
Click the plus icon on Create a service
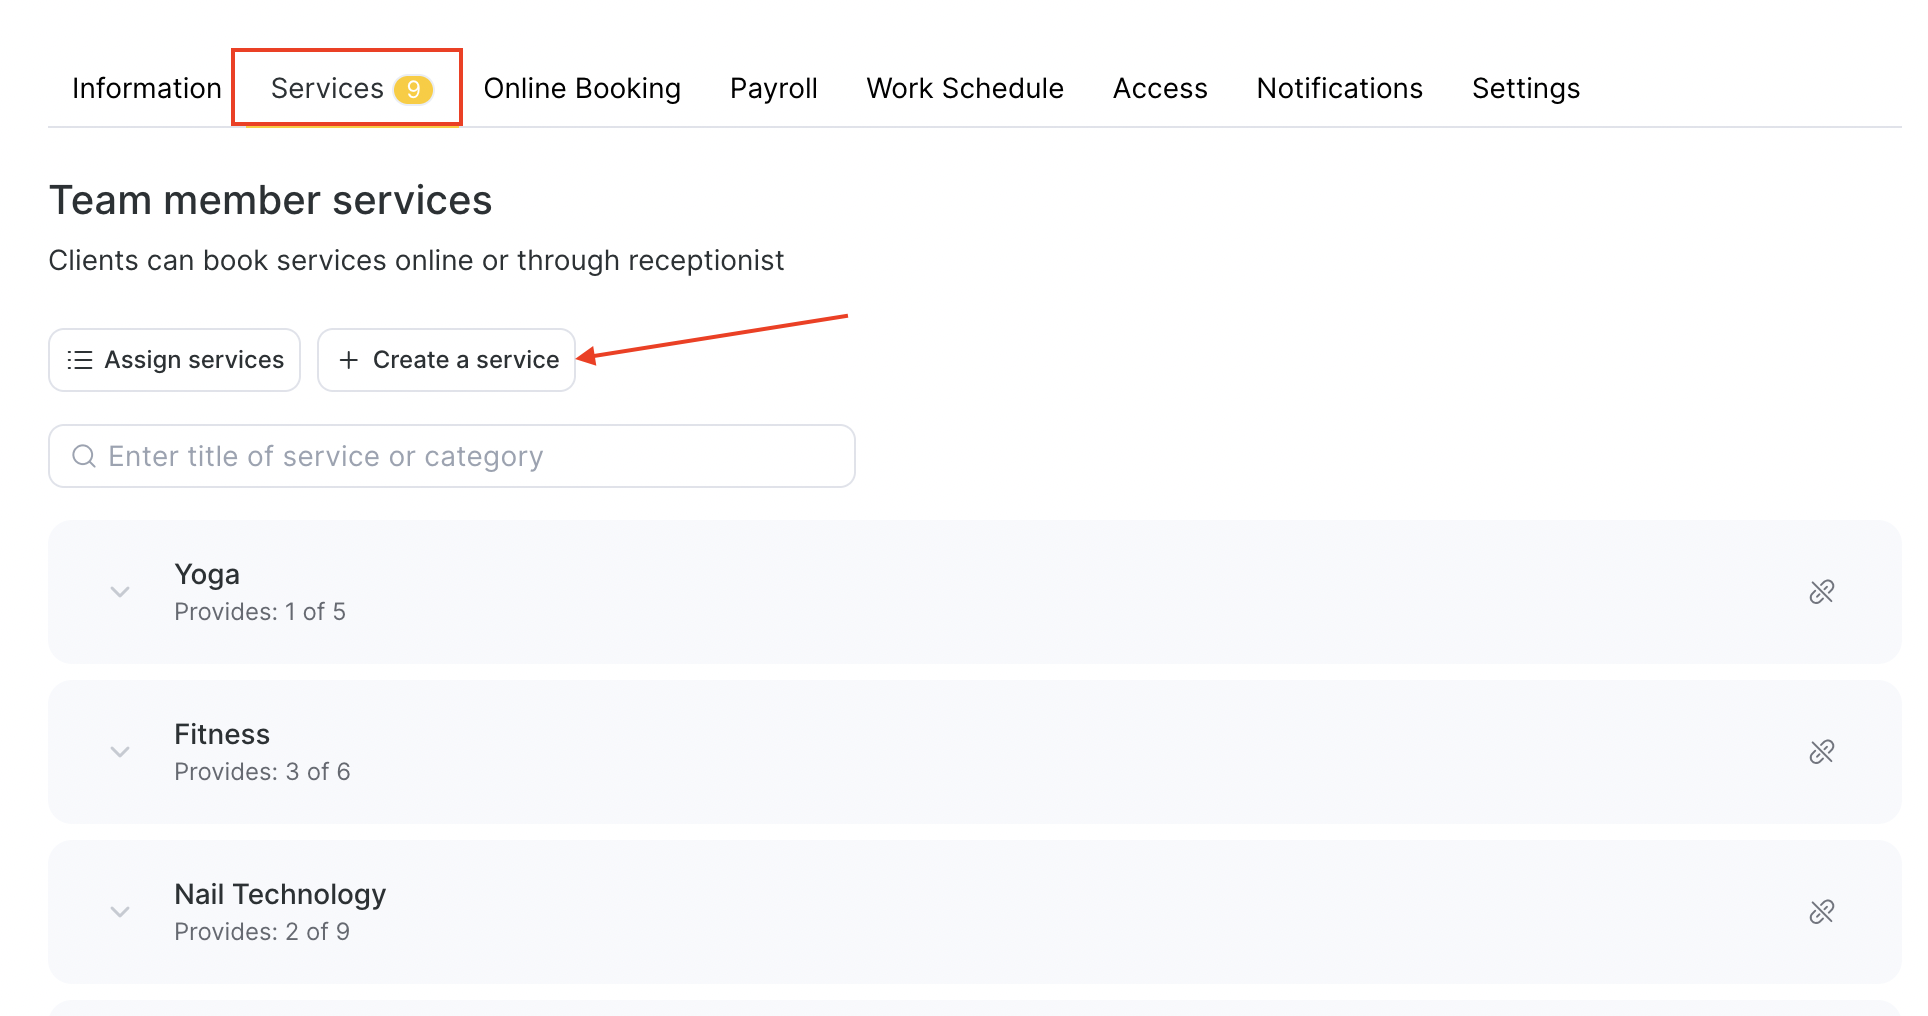[348, 360]
